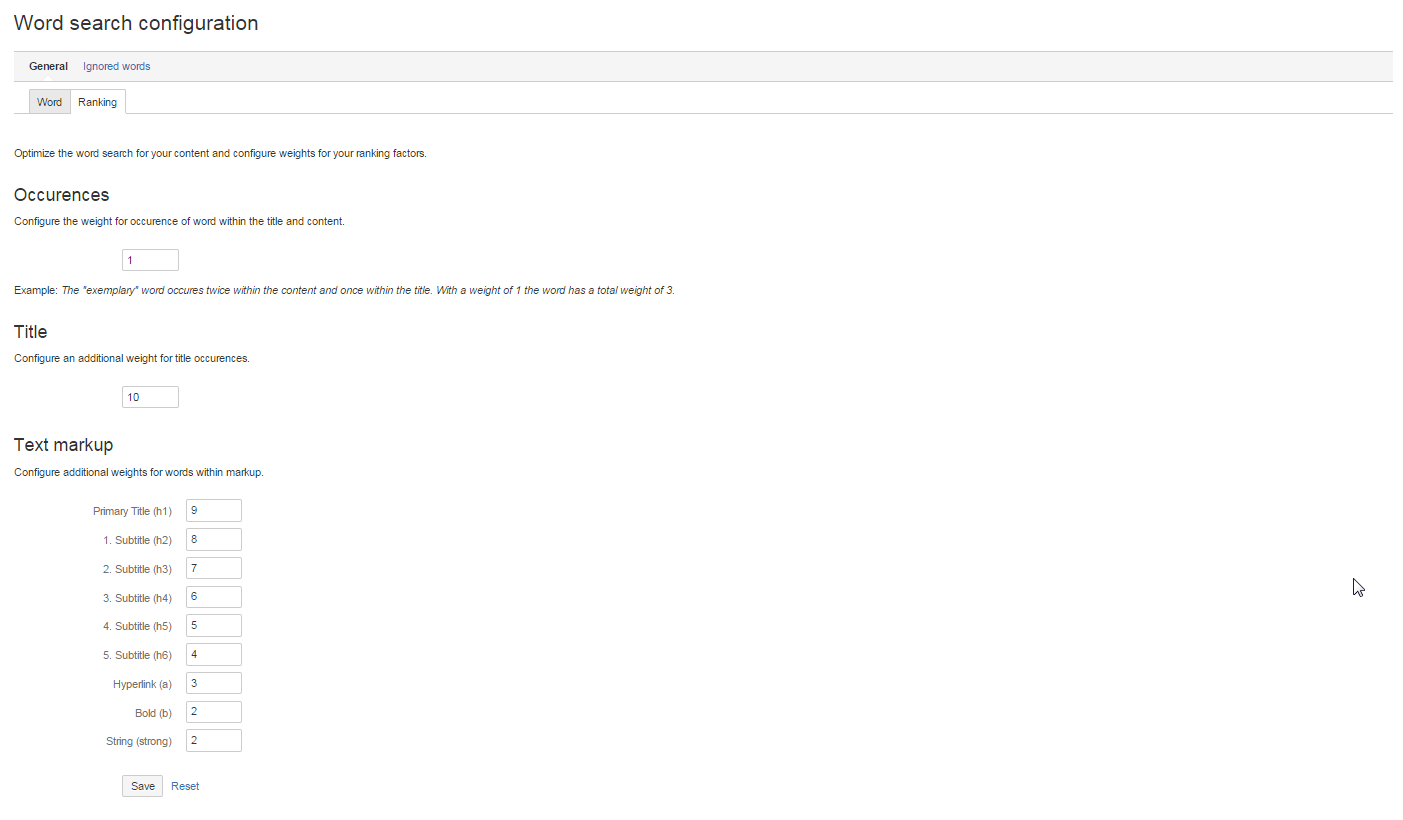Open the General menu tab
The image size is (1403, 820).
point(48,67)
